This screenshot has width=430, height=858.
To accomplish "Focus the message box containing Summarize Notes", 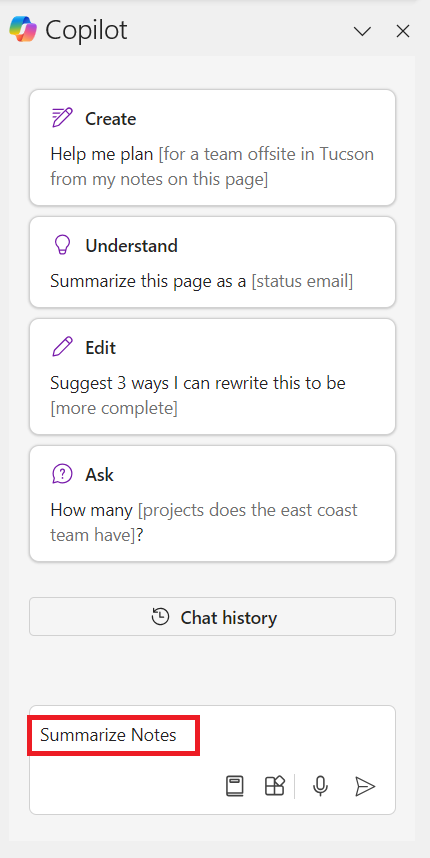I will 212,760.
